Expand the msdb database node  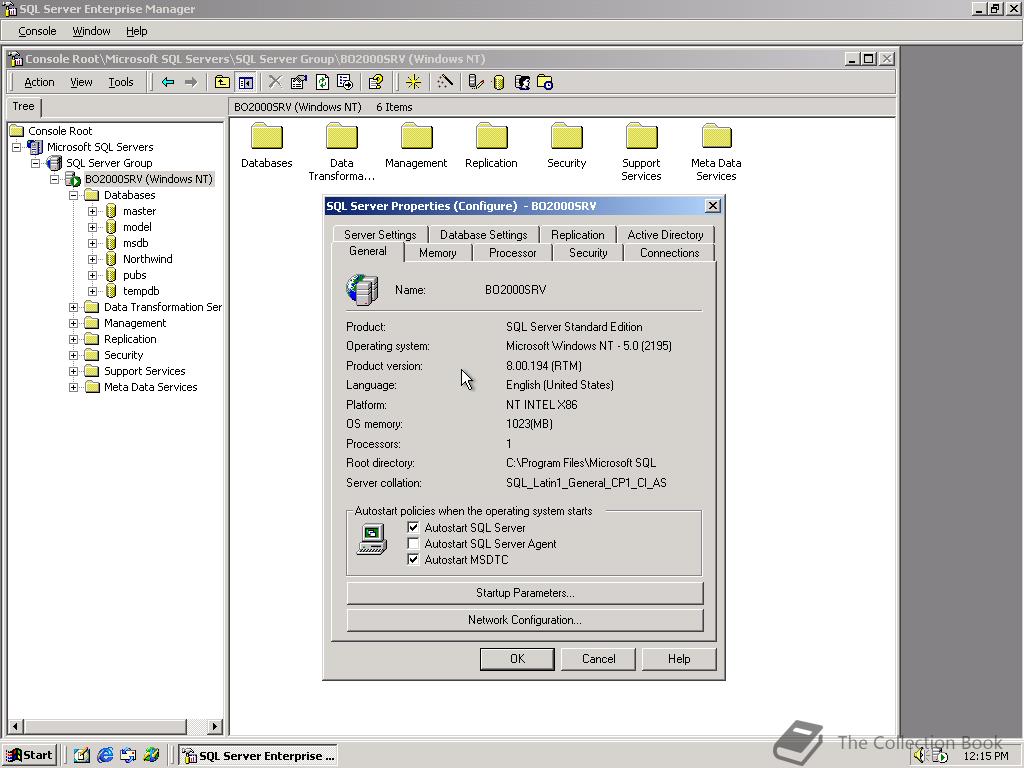(92, 243)
